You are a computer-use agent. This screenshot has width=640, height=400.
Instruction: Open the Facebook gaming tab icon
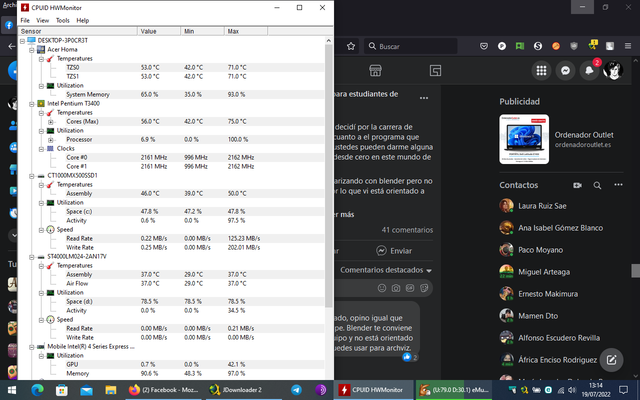point(436,71)
